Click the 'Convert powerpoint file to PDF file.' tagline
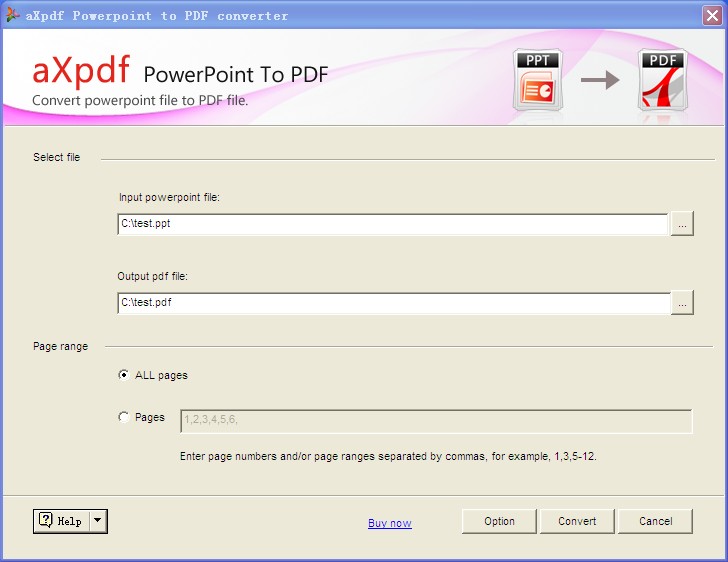The width and height of the screenshot is (728, 562). pos(140,100)
